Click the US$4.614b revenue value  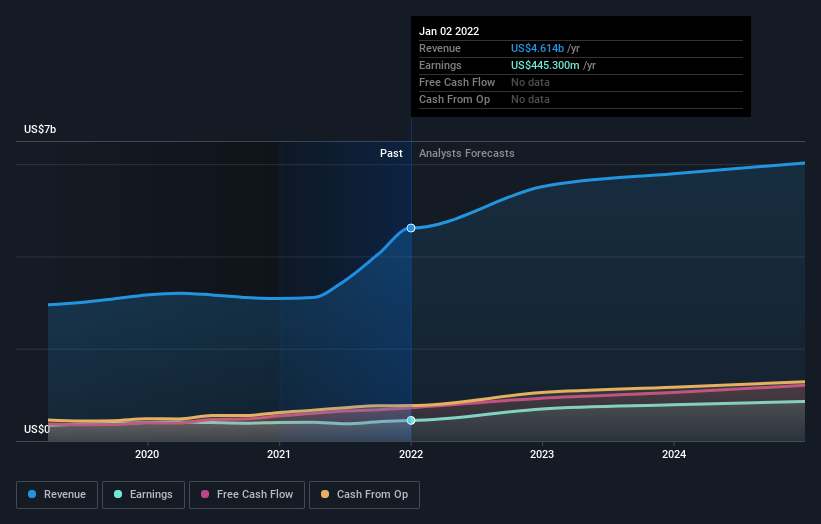coord(537,48)
